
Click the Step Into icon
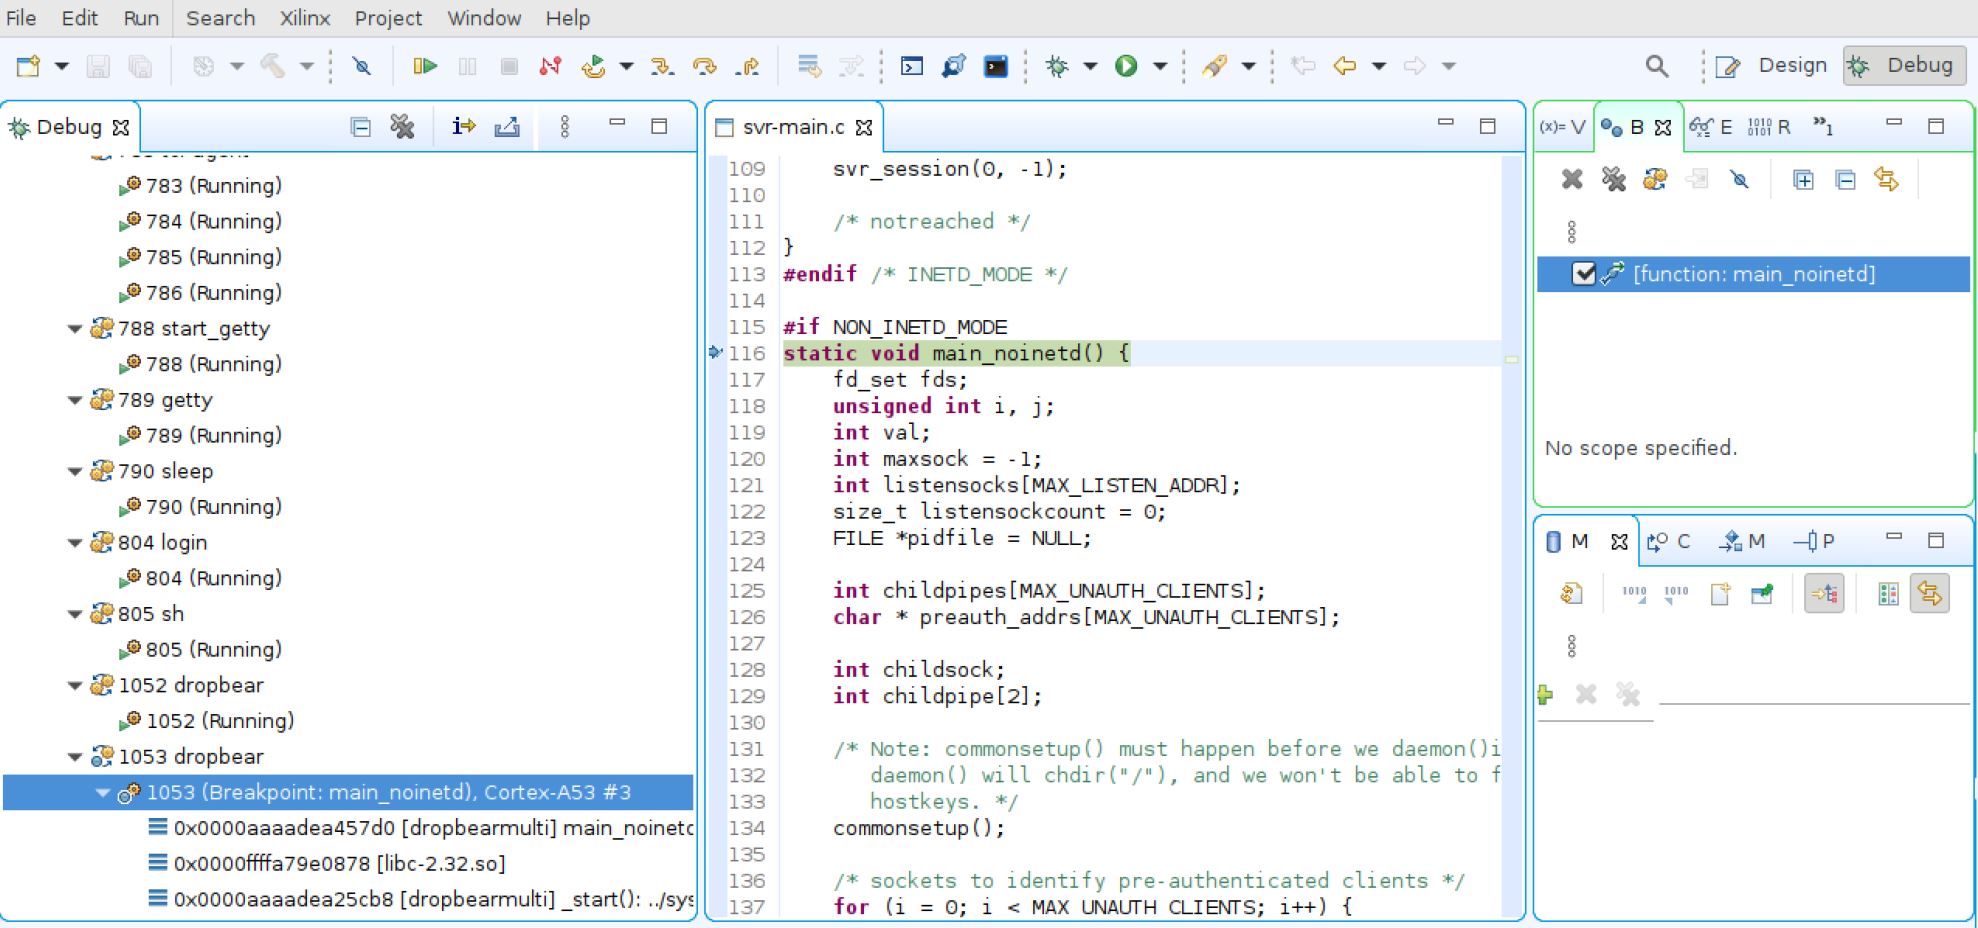coord(661,66)
